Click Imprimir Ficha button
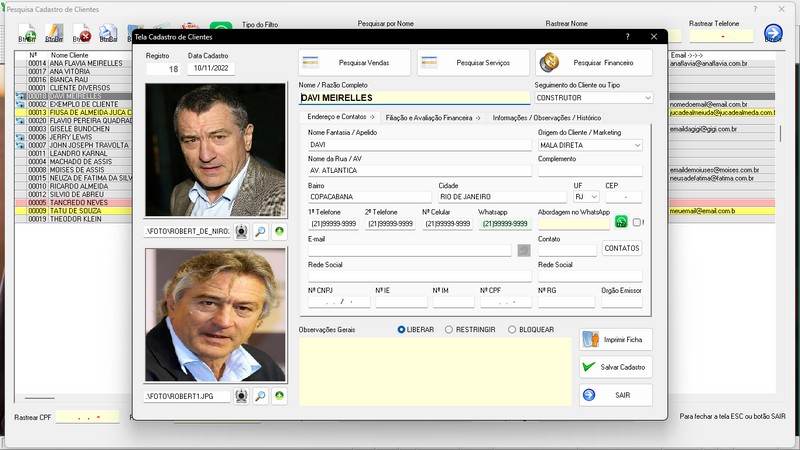 click(615, 339)
